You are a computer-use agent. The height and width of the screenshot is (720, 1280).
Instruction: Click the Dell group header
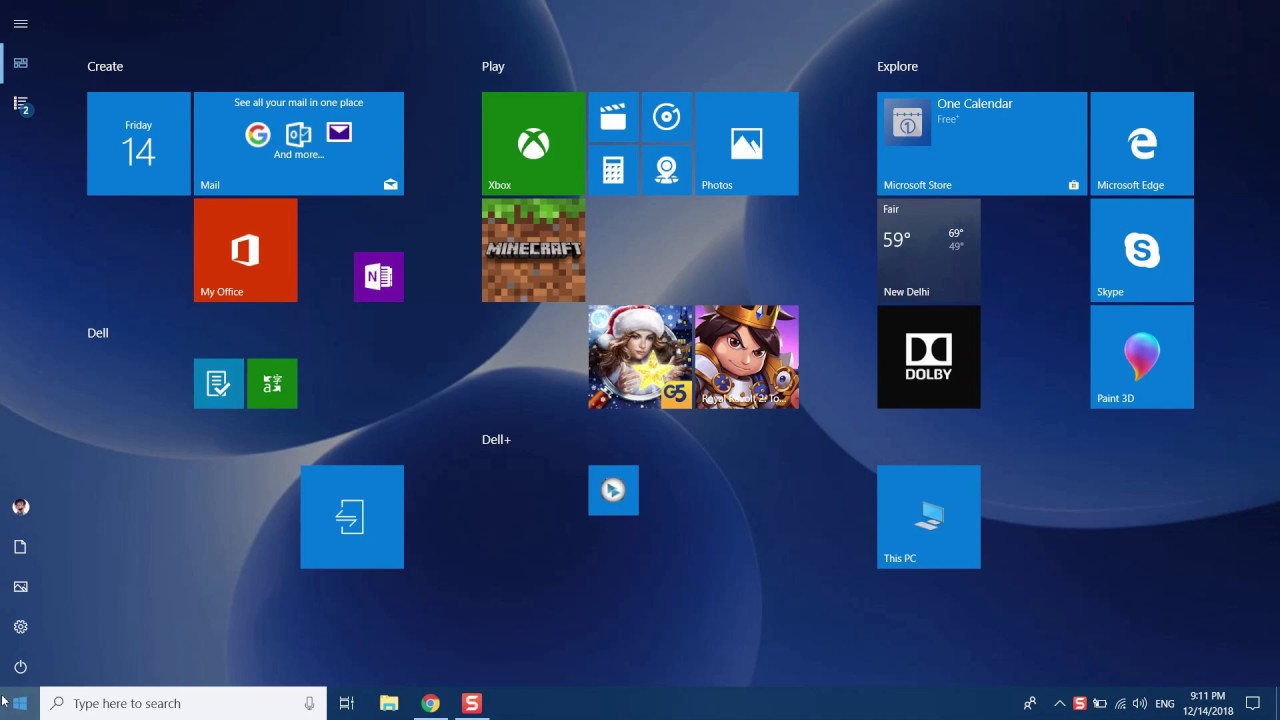pos(98,333)
